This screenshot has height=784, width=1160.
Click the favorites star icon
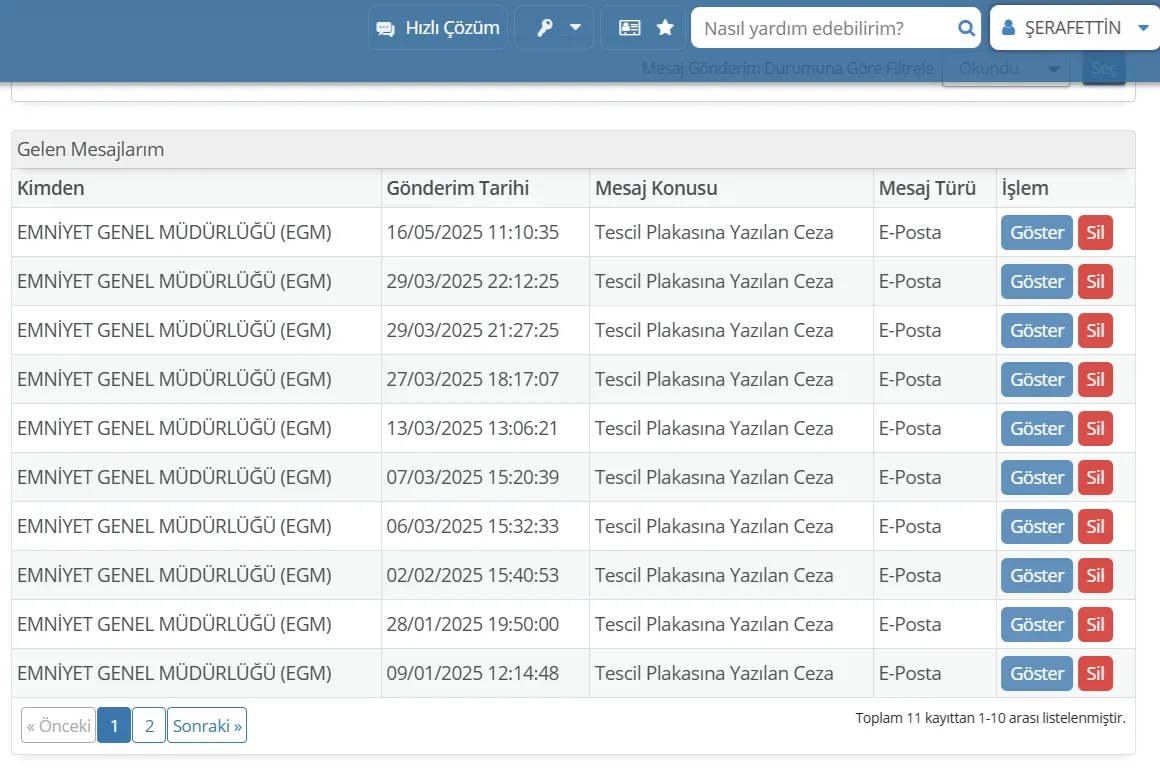pos(665,28)
